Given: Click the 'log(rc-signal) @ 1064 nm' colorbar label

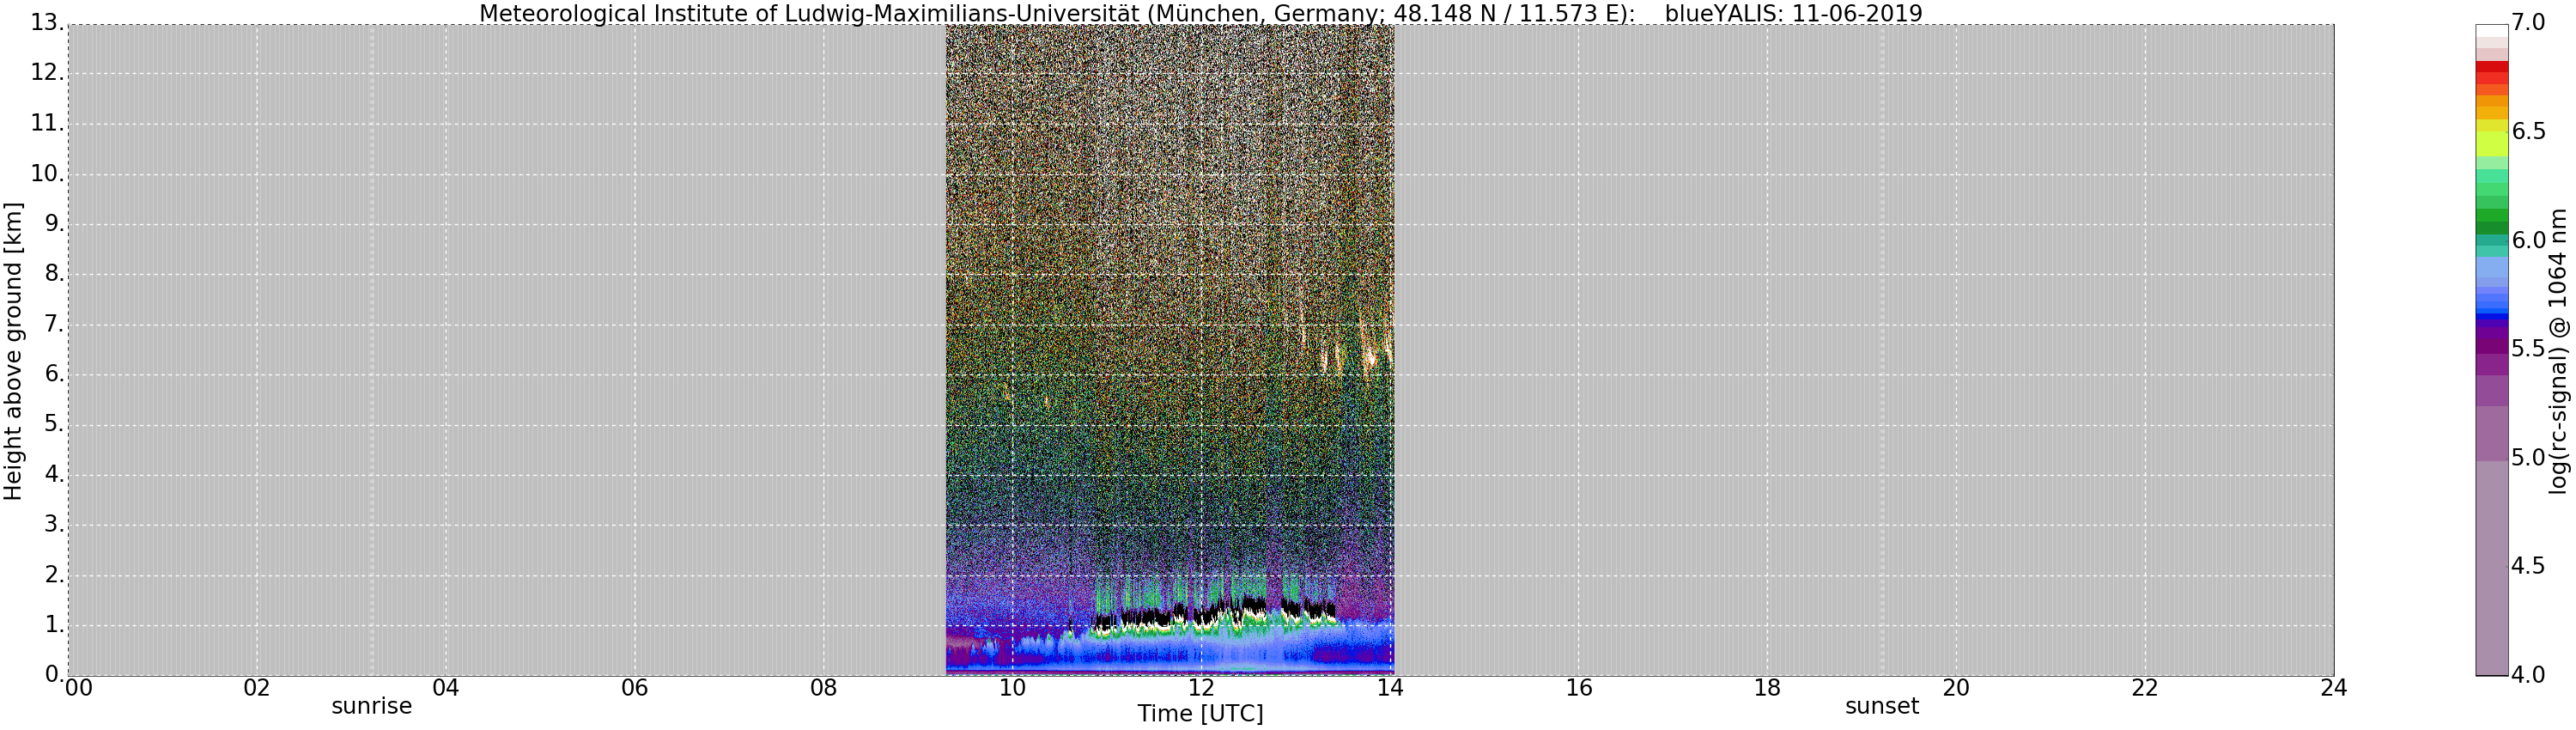Looking at the screenshot, I should click(2558, 351).
